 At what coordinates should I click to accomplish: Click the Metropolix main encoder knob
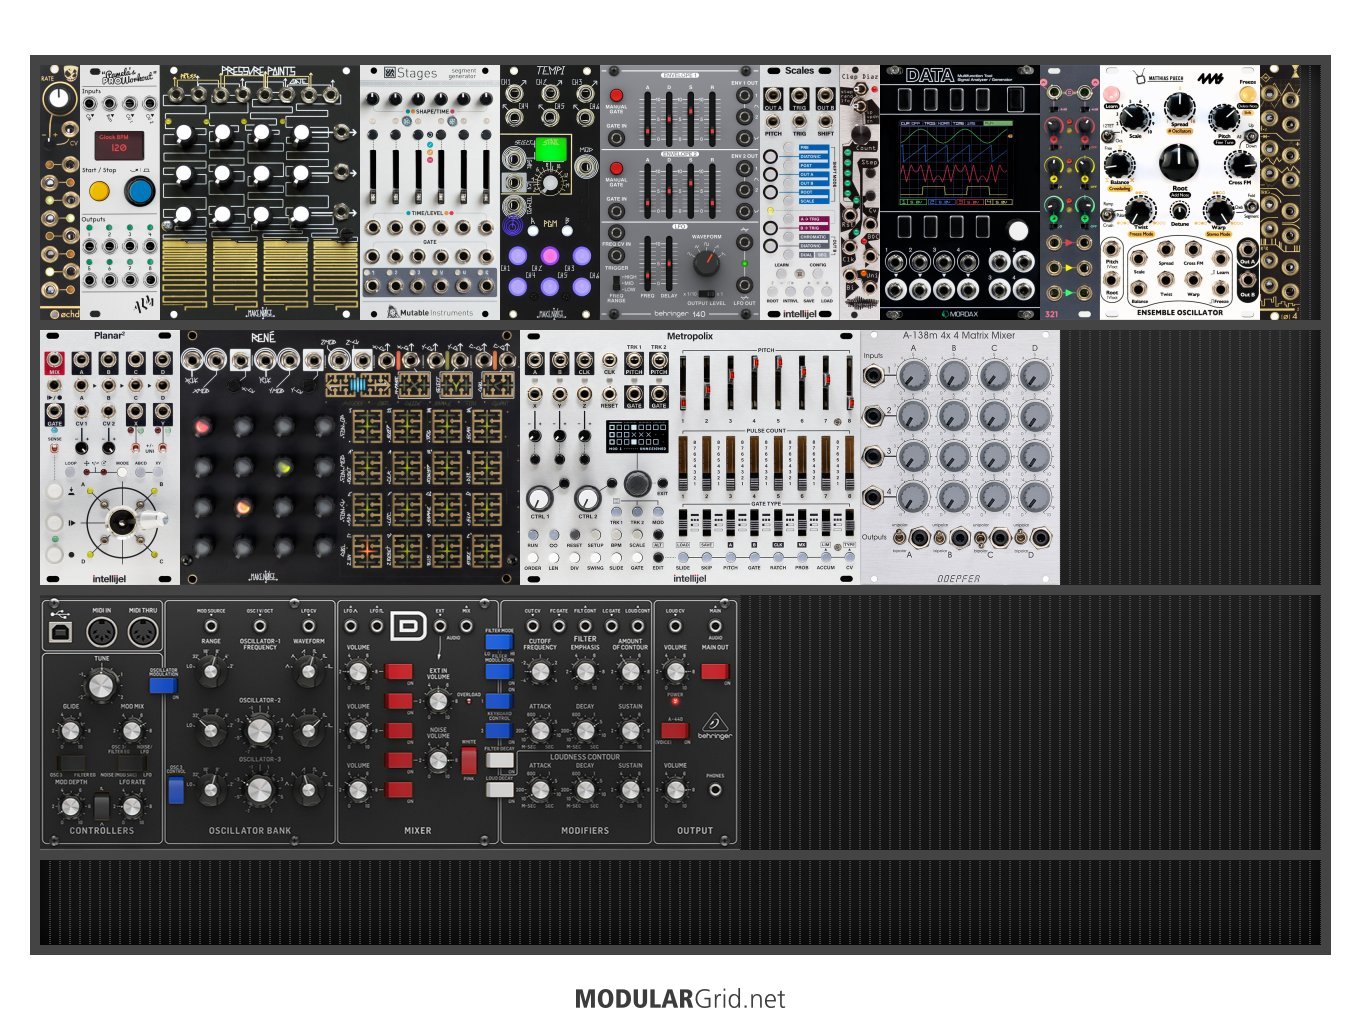[637, 484]
